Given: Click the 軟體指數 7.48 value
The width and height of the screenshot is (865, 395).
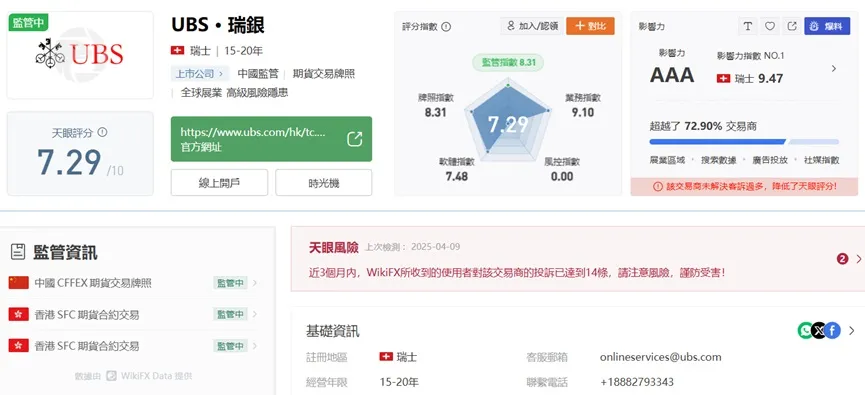Looking at the screenshot, I should click(456, 177).
